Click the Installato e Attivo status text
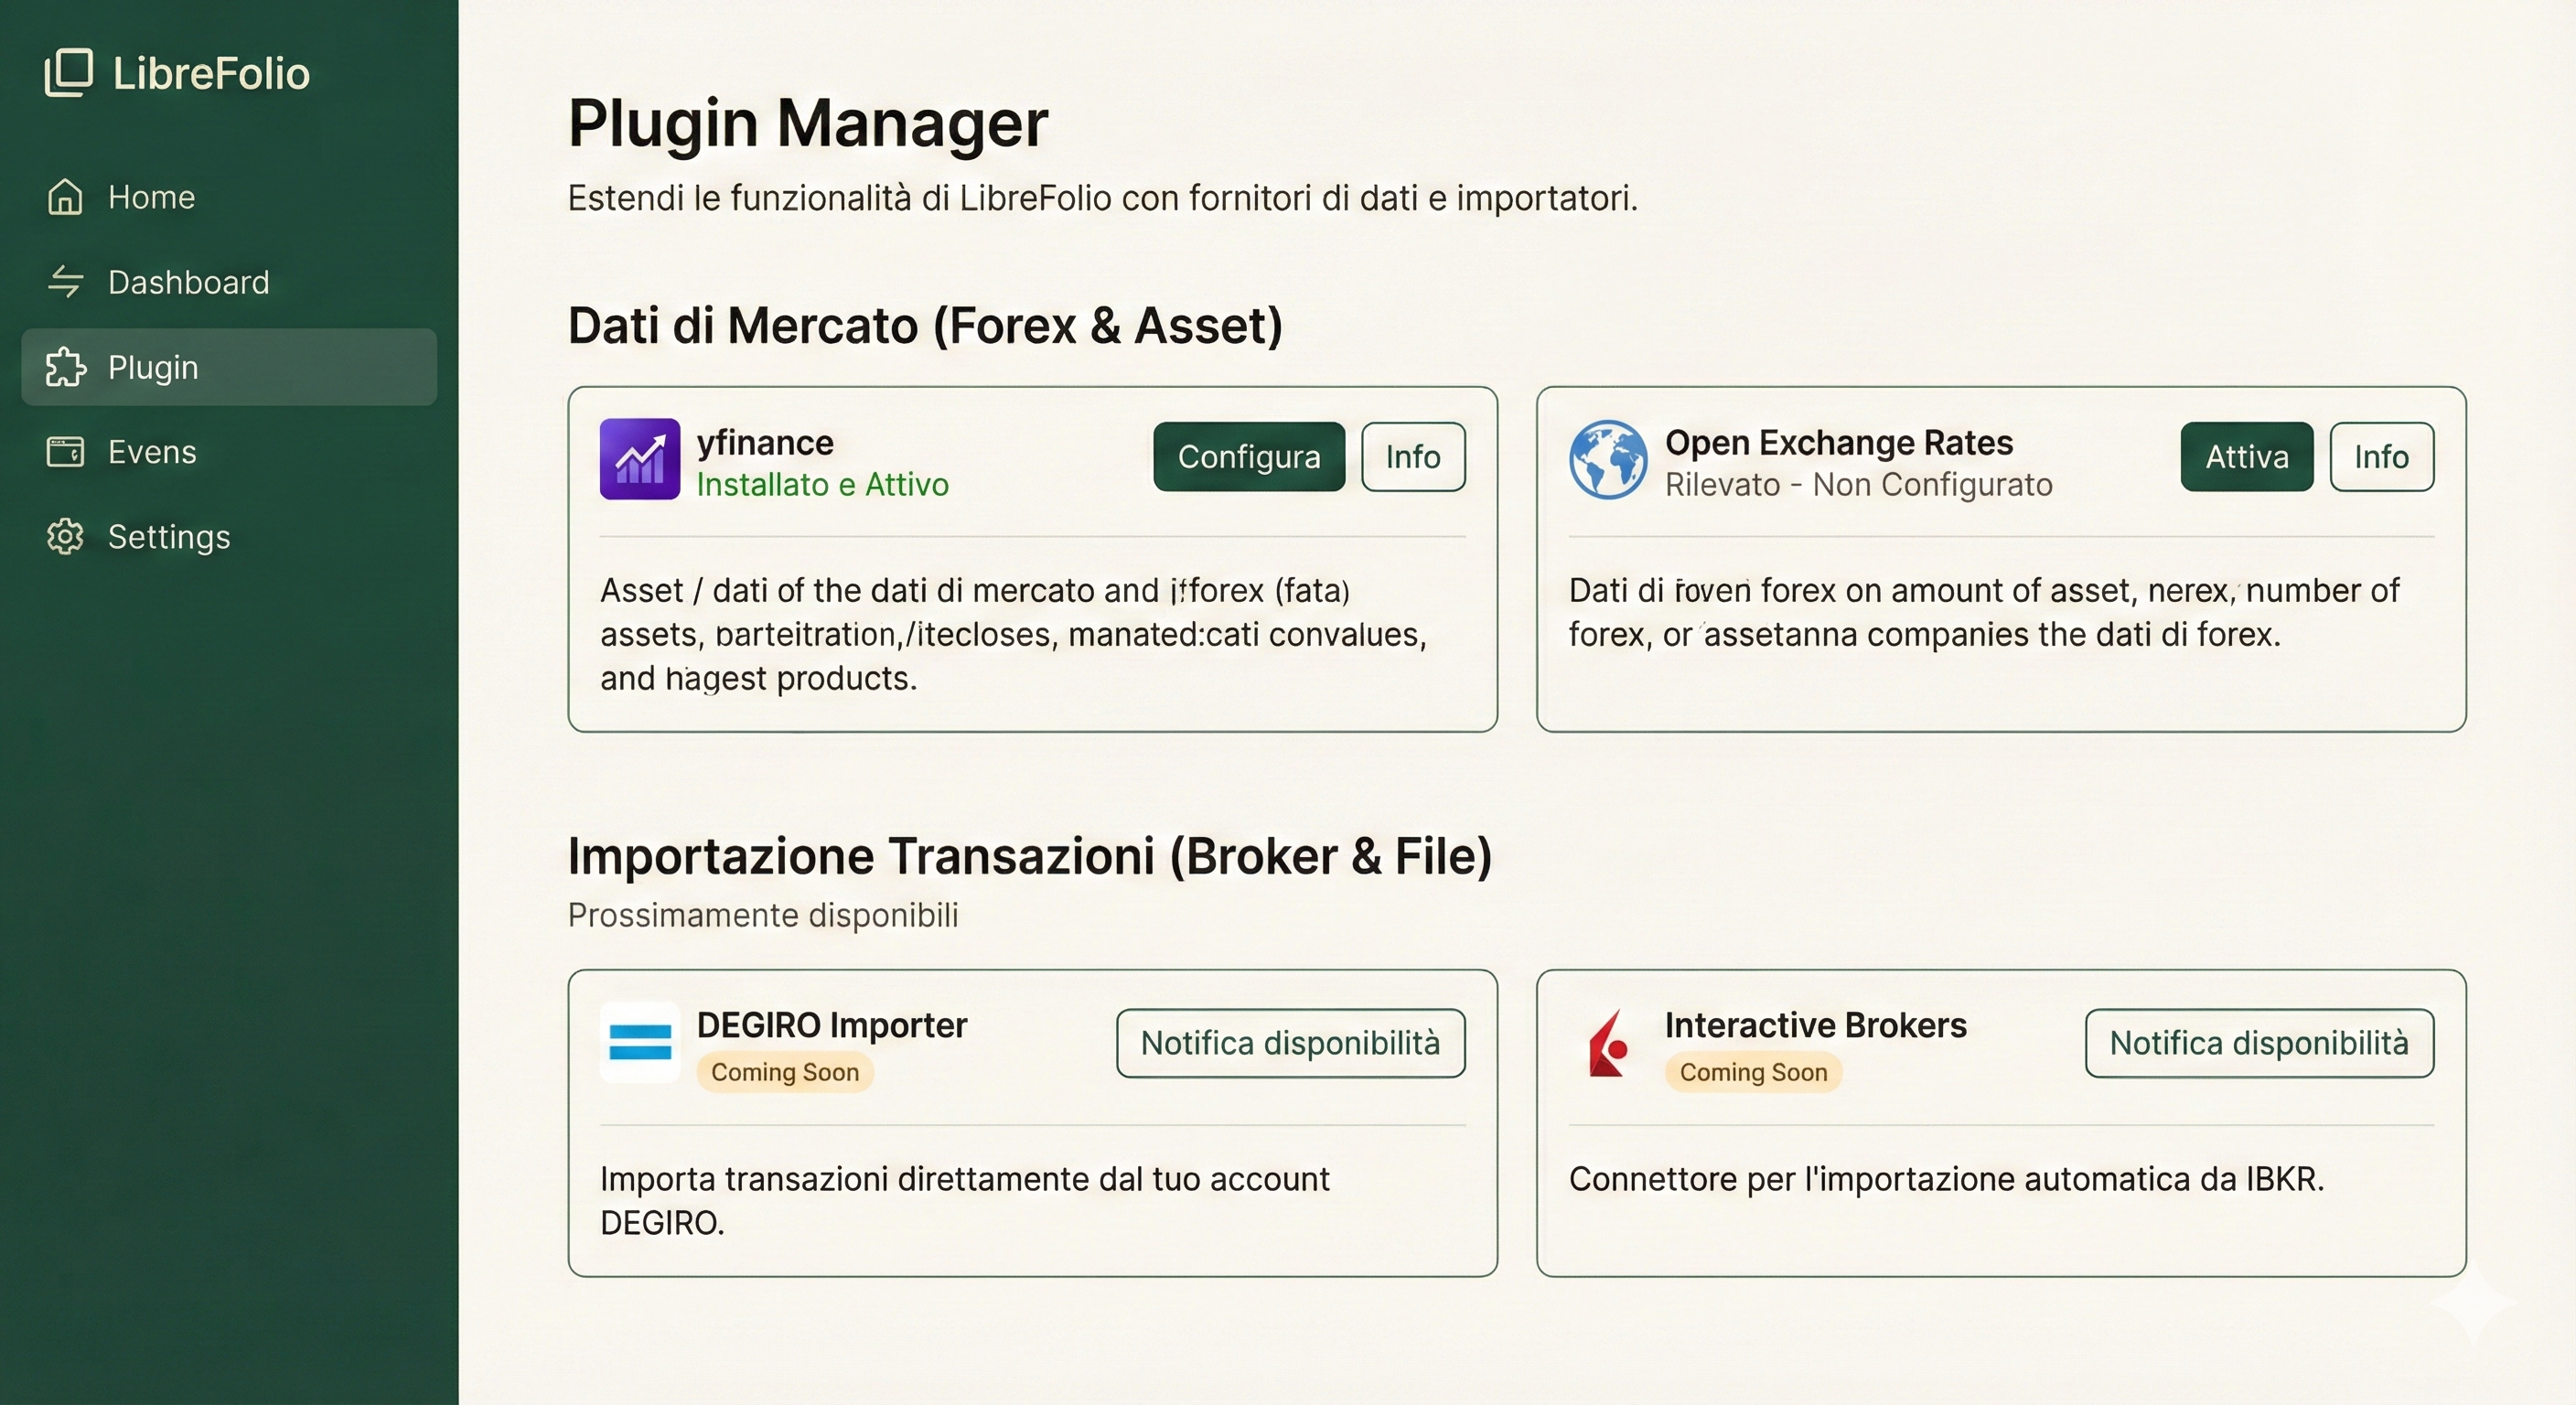The height and width of the screenshot is (1405, 2576). pos(824,485)
